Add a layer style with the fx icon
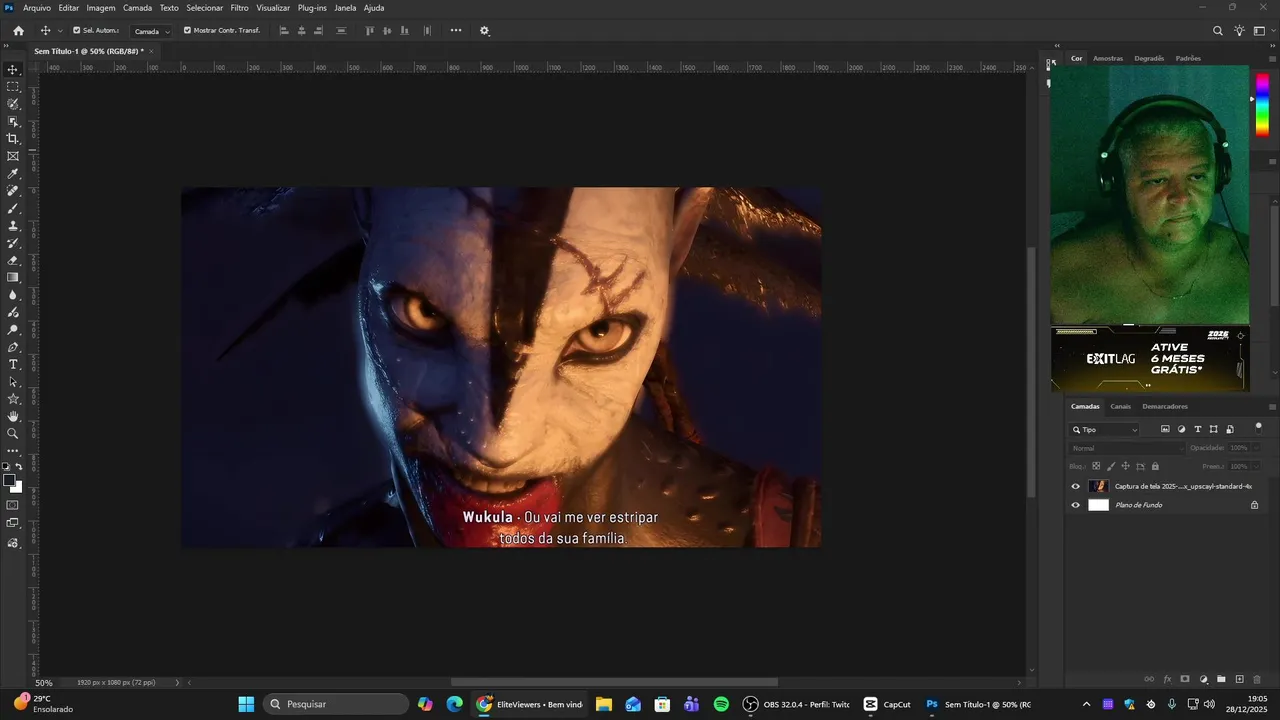1280x720 pixels. (x=1167, y=679)
